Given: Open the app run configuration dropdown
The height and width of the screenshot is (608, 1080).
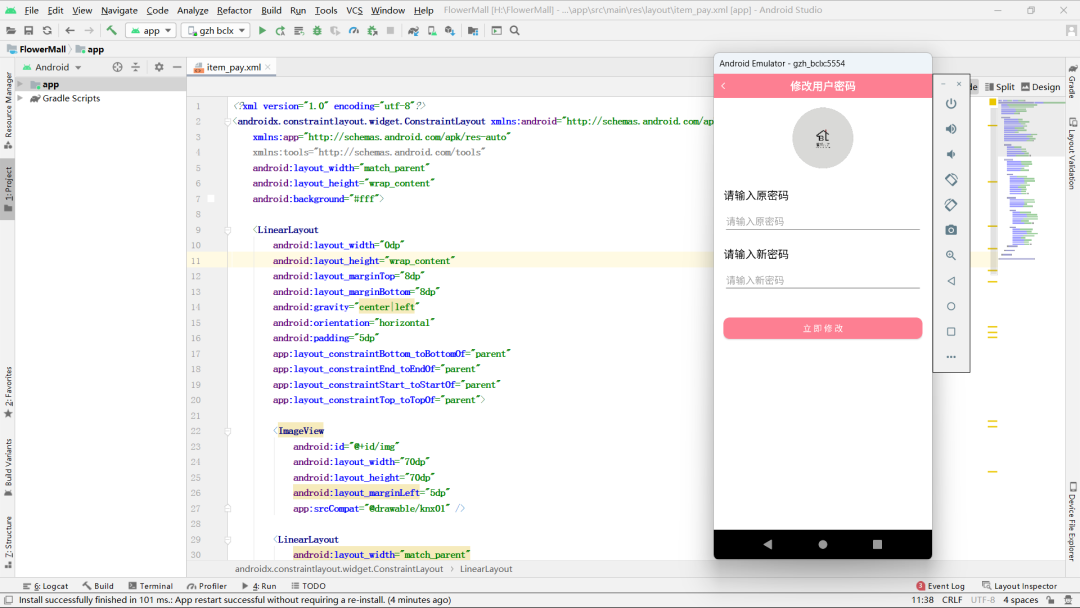Looking at the screenshot, I should coord(151,31).
